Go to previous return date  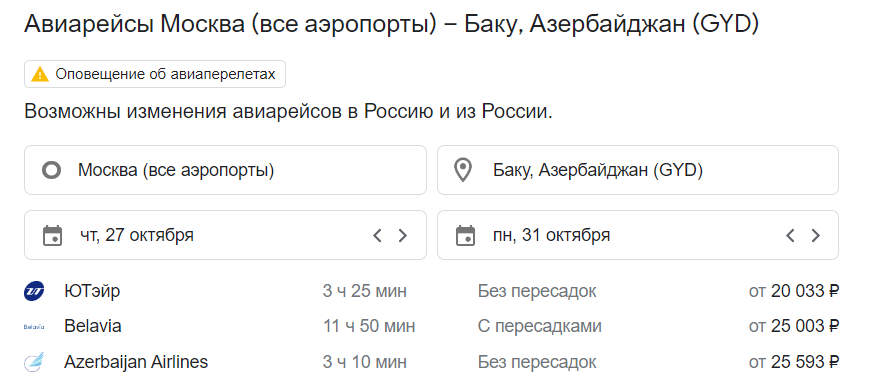790,236
